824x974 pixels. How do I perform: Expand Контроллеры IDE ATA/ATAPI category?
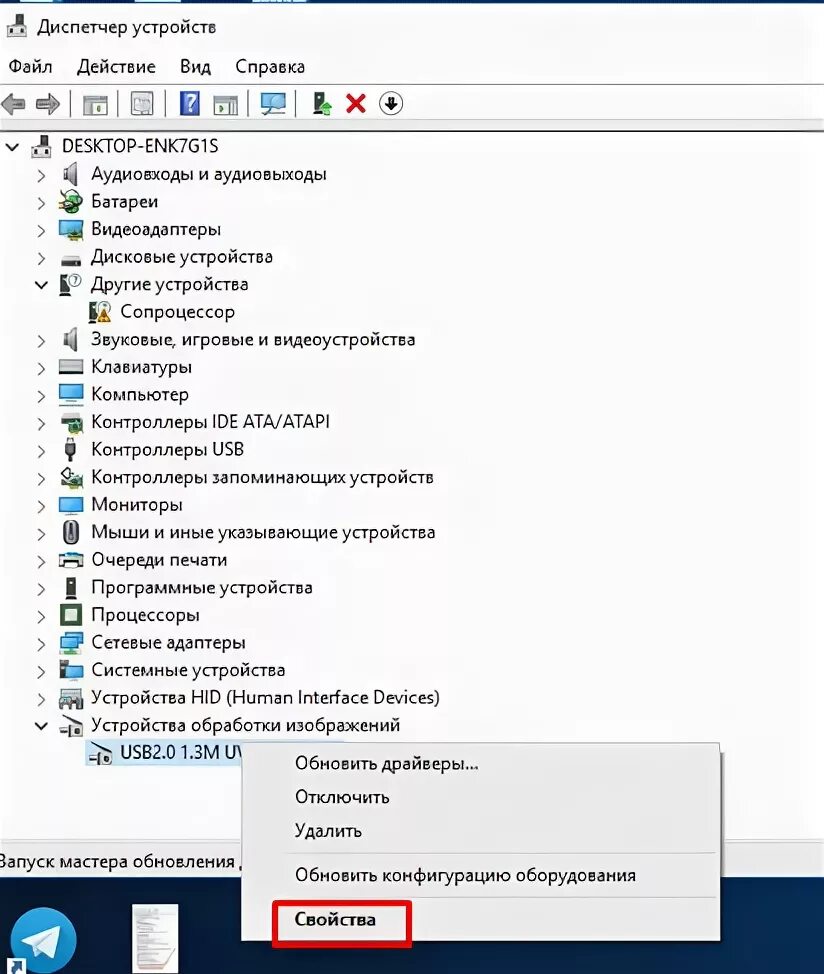pyautogui.click(x=41, y=423)
